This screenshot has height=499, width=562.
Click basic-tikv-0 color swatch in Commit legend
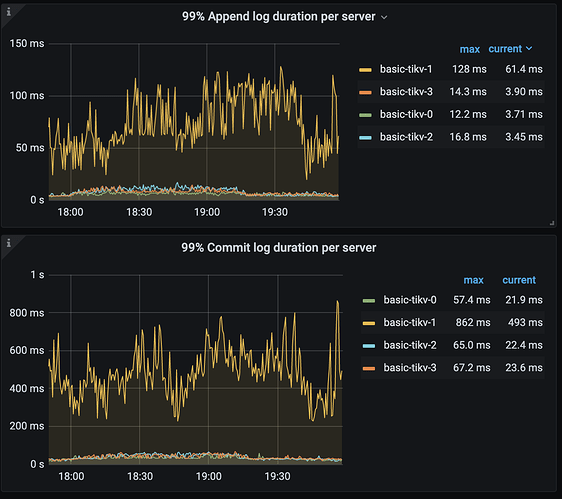coord(369,300)
